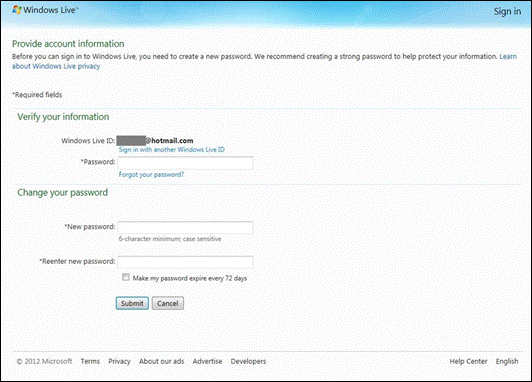Focus the New password field
Image resolution: width=532 pixels, height=382 pixels.
tap(185, 227)
